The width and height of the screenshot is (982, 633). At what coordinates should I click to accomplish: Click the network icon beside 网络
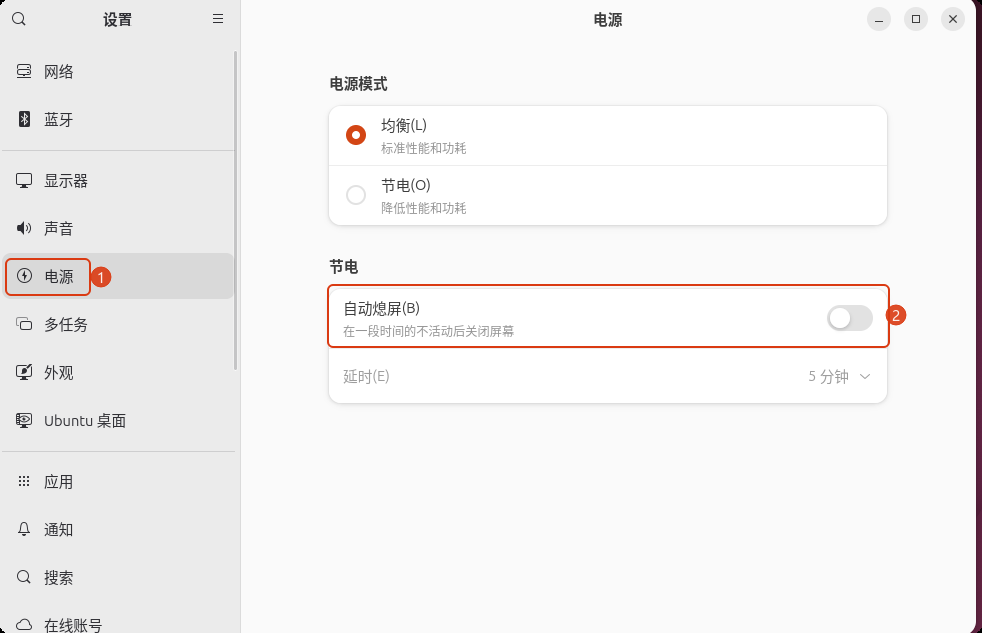[24, 71]
